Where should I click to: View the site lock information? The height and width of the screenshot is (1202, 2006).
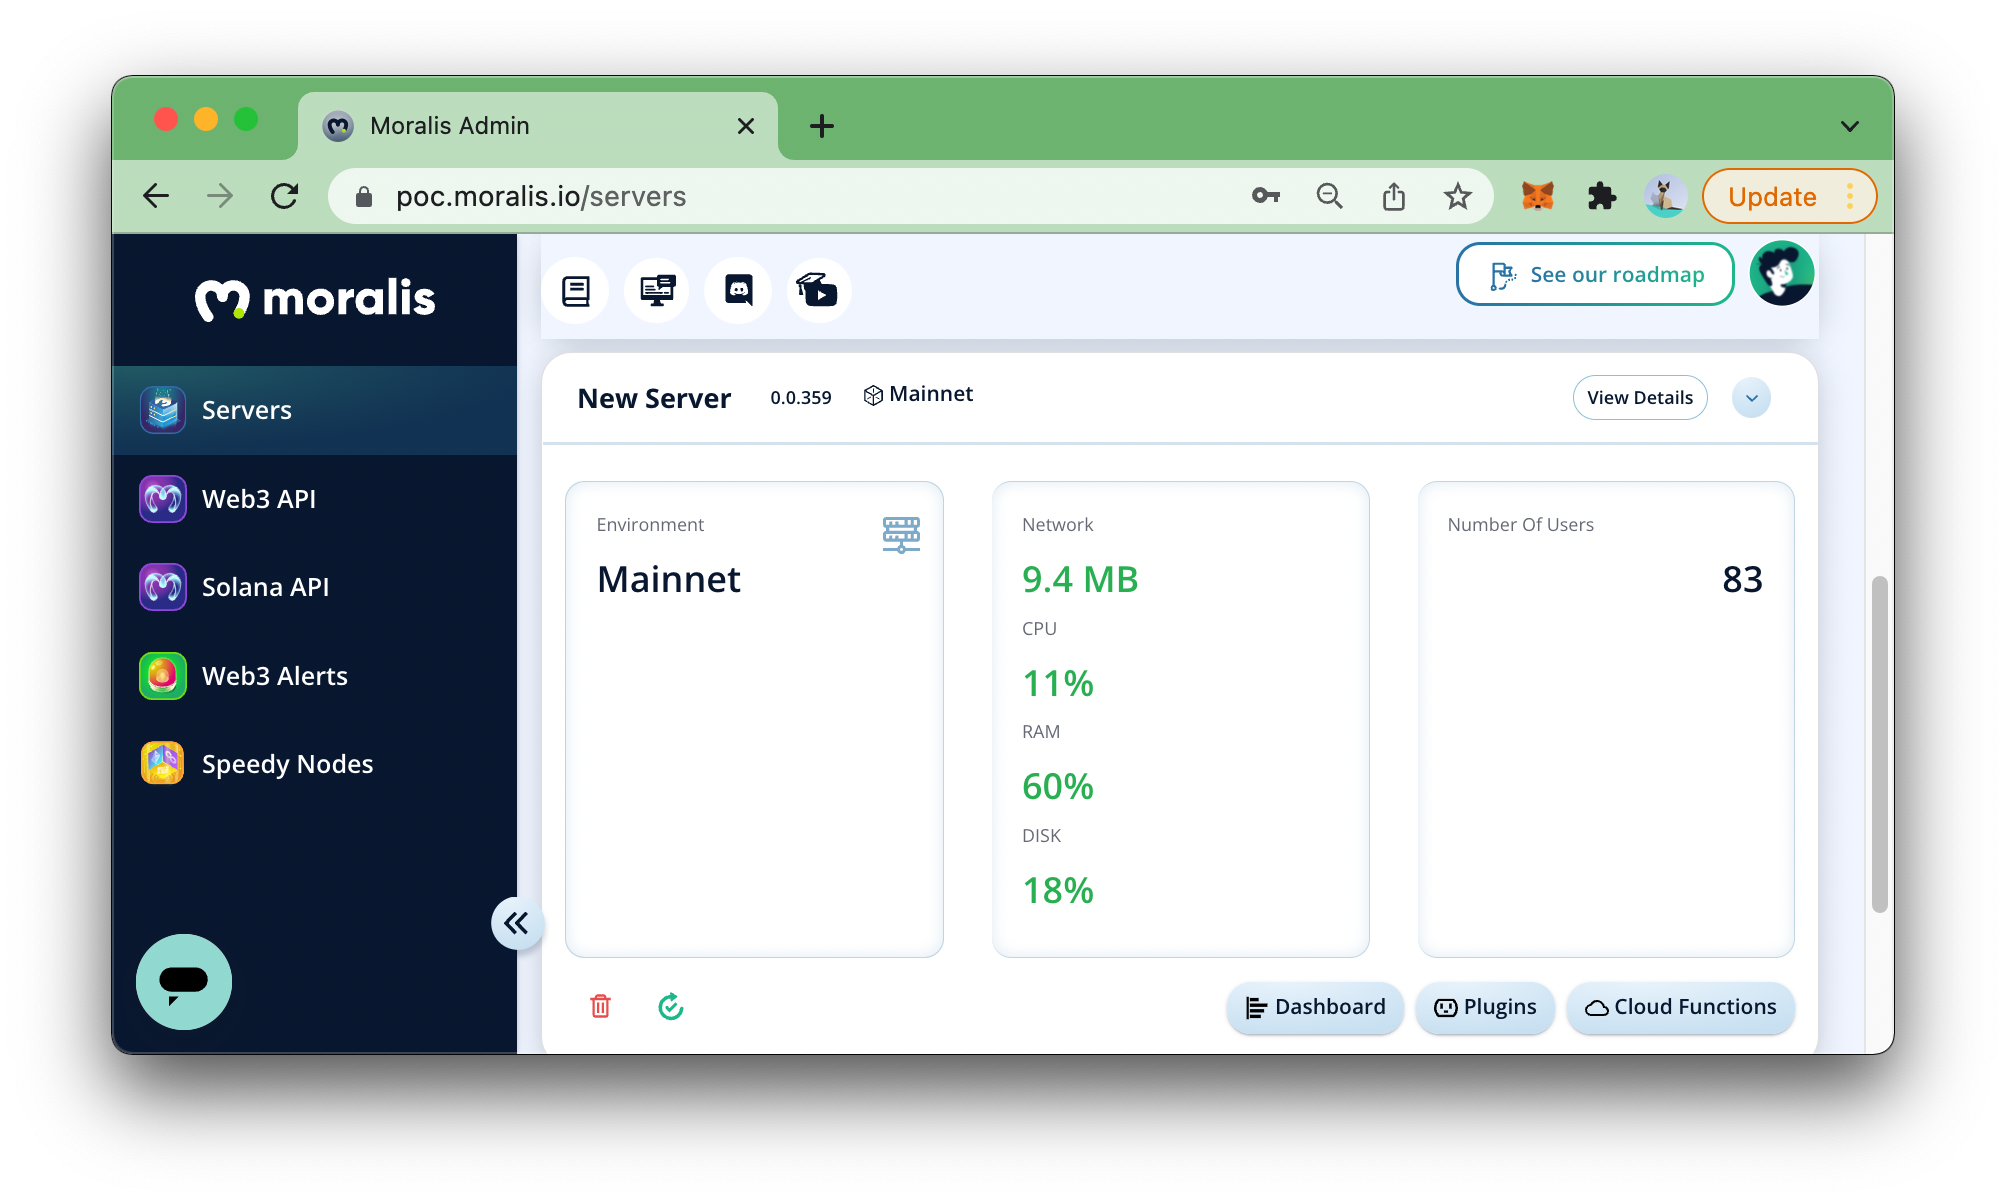tap(364, 197)
